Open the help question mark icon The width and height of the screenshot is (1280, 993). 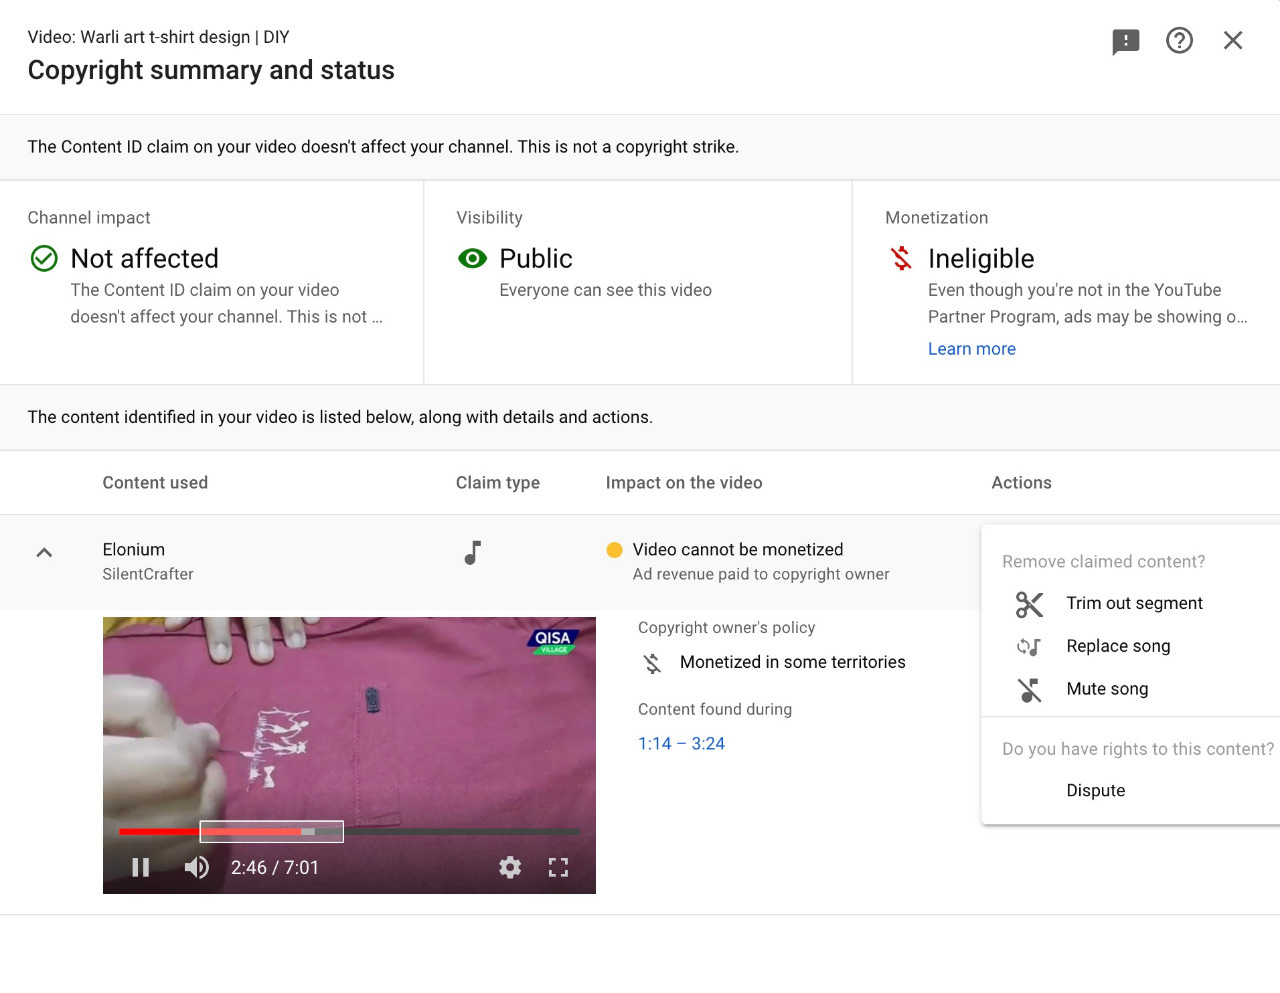click(x=1179, y=40)
